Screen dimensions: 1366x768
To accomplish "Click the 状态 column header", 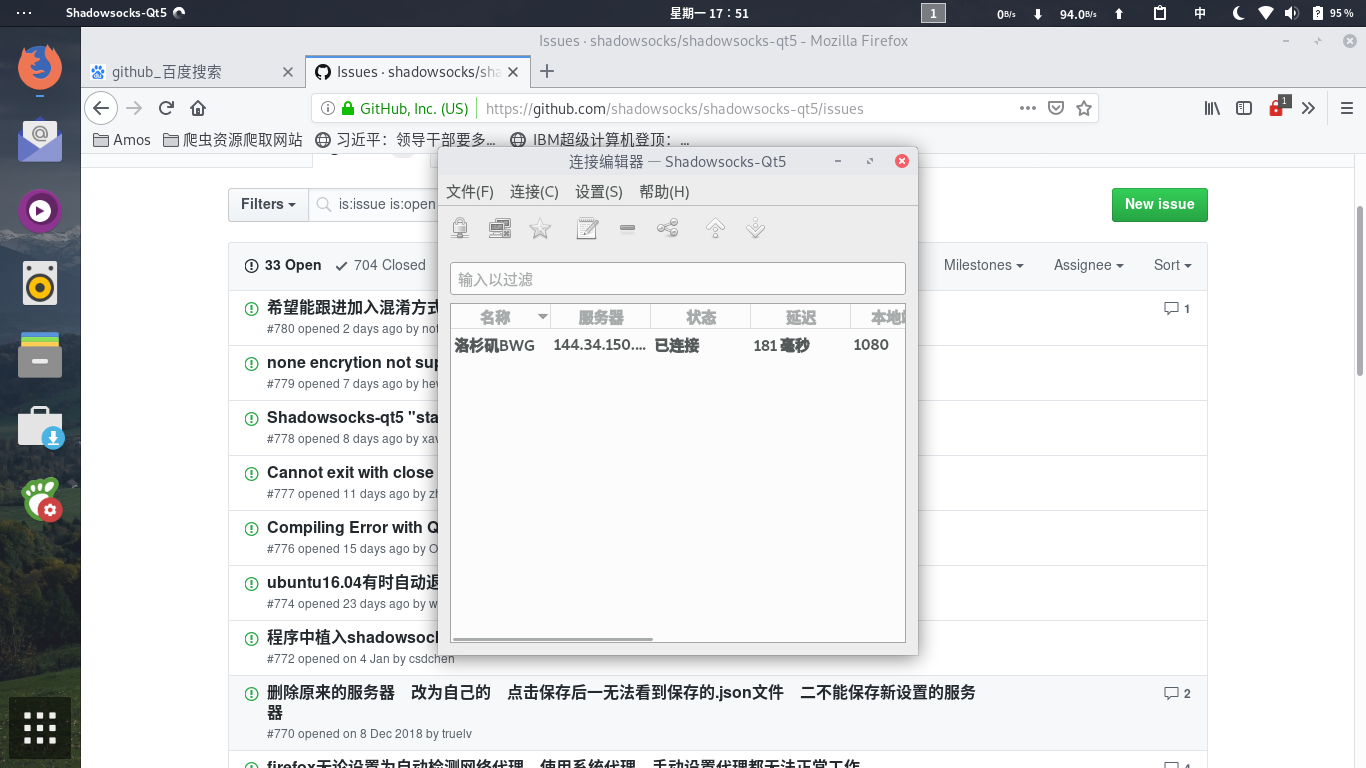I will [x=700, y=317].
